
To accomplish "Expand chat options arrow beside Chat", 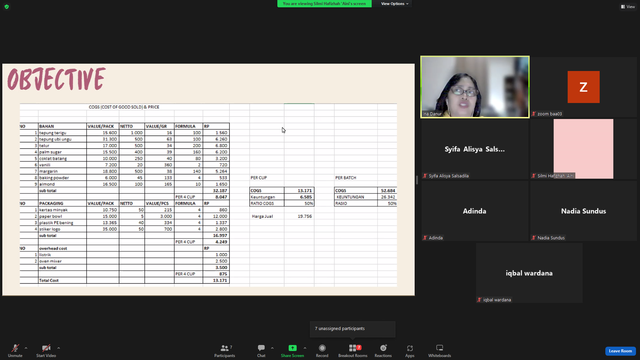I will 272,348.
